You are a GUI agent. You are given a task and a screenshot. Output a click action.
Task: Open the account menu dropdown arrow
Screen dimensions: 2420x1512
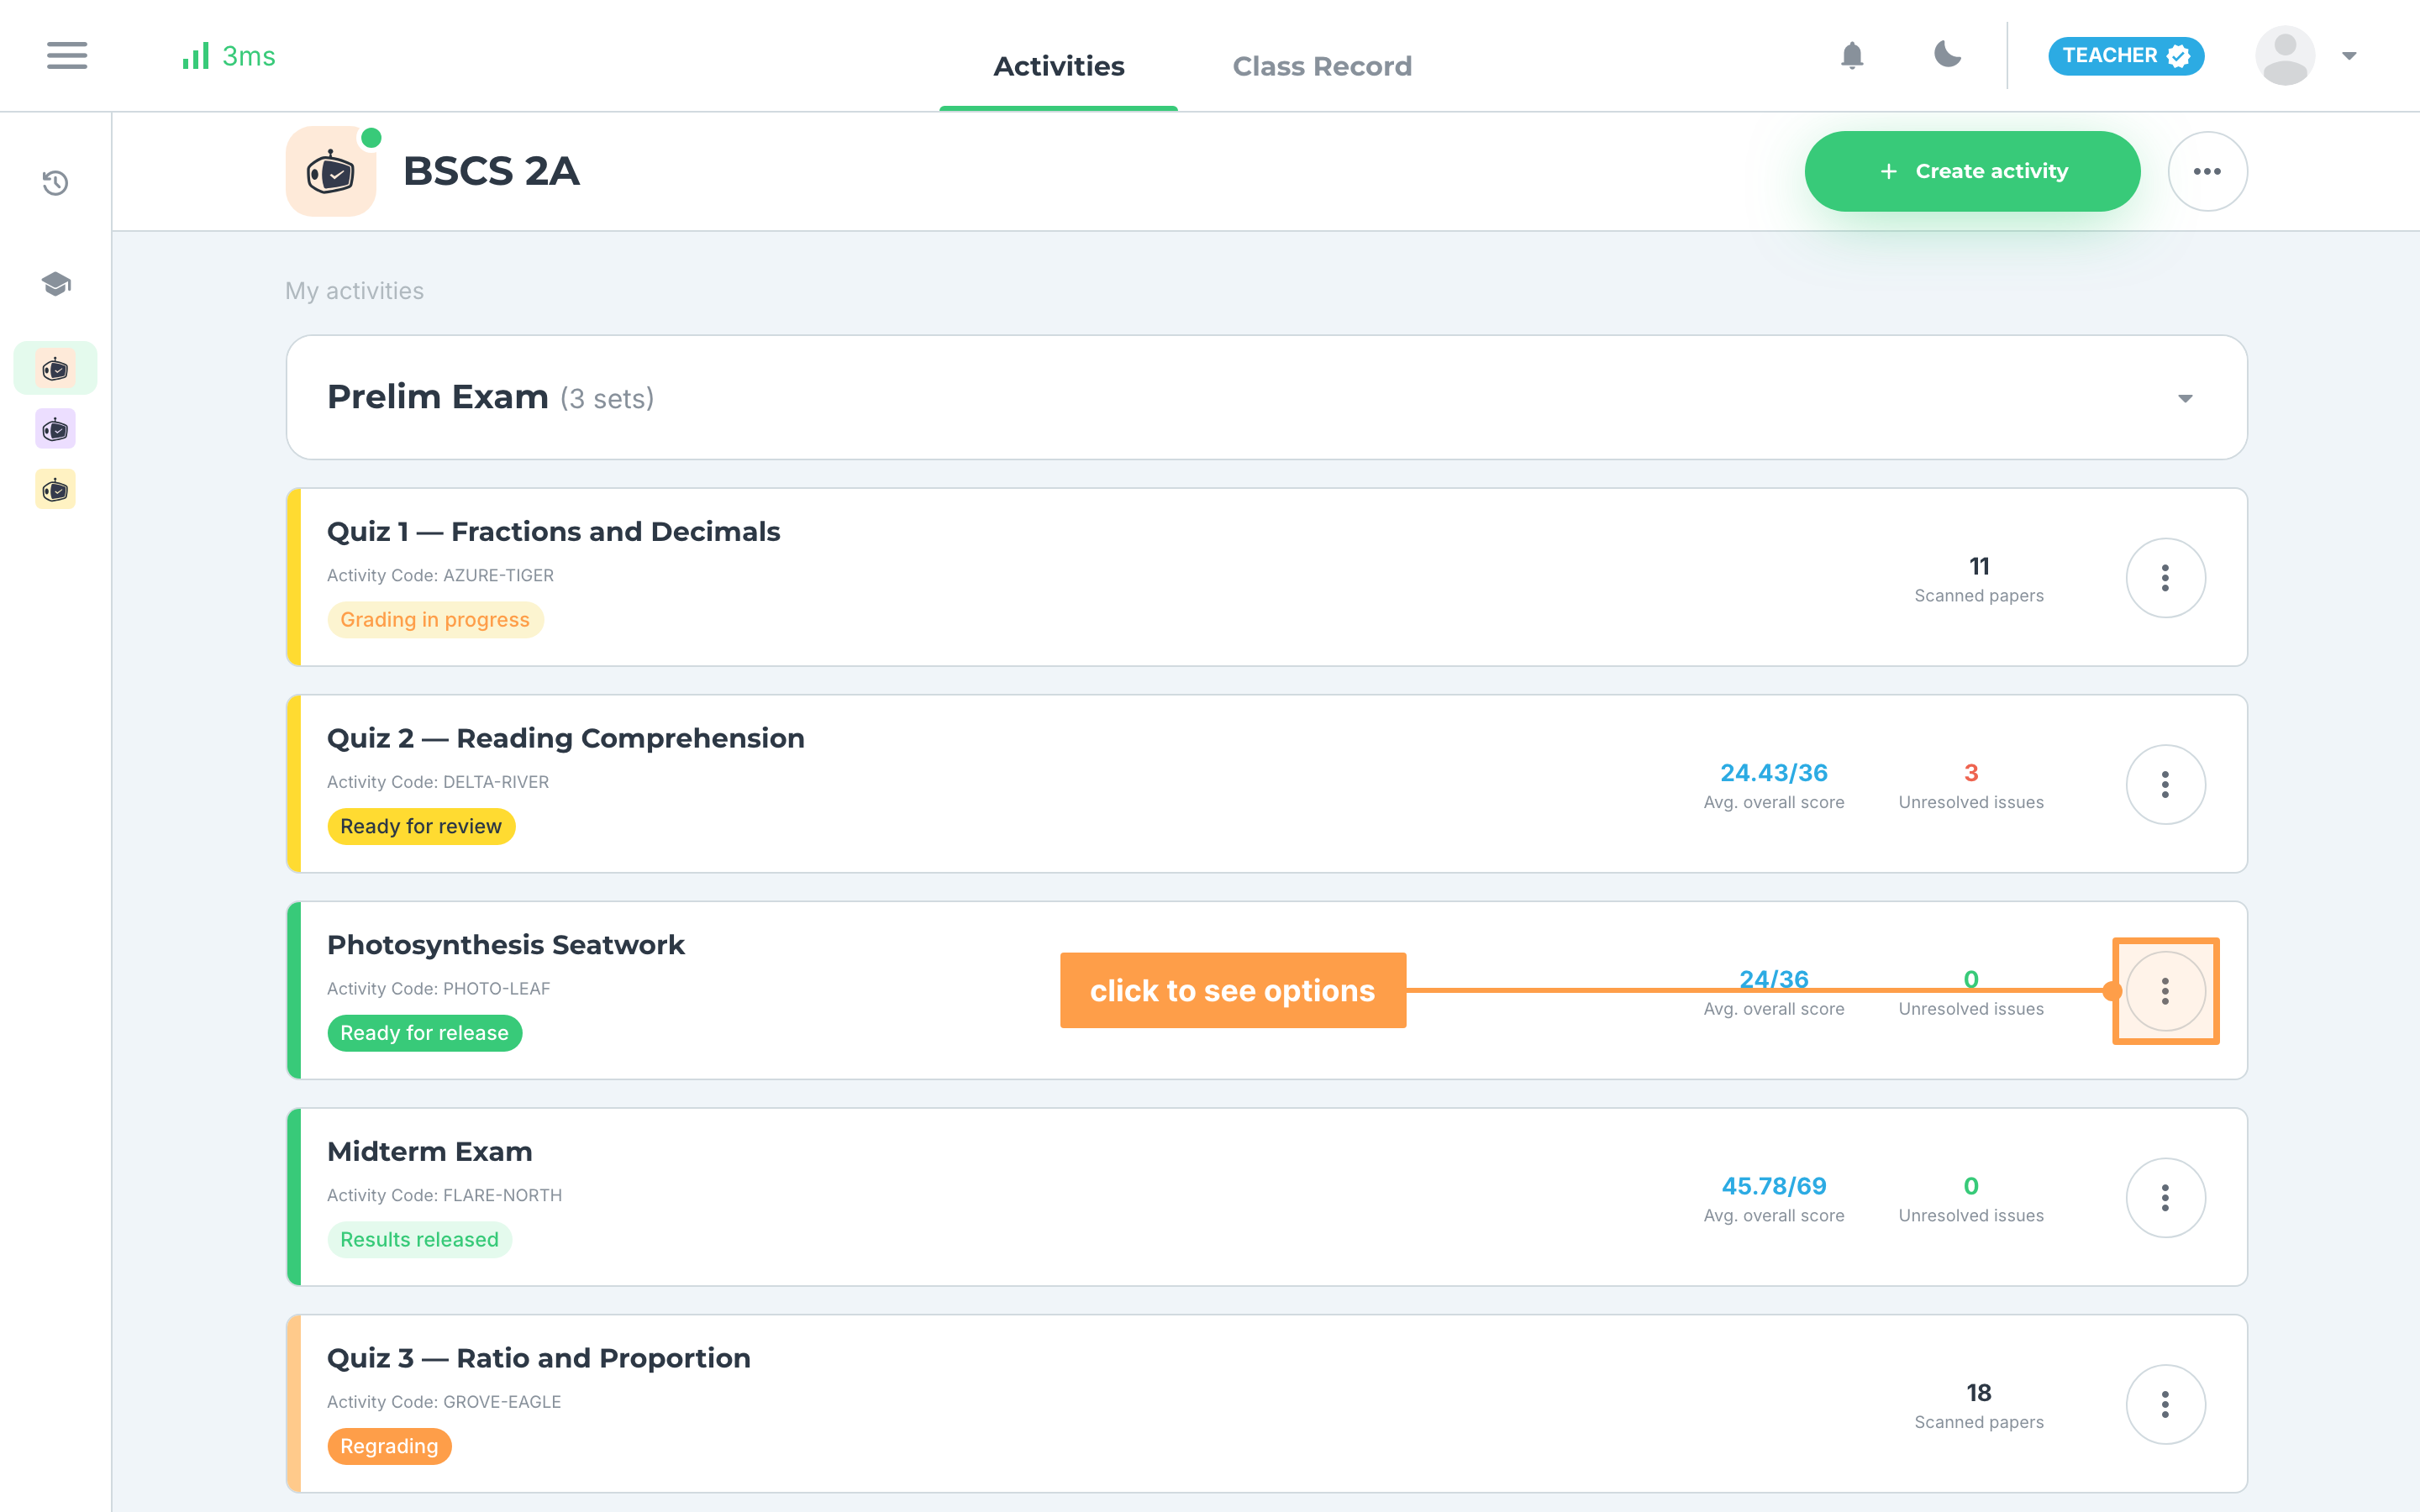click(2349, 56)
